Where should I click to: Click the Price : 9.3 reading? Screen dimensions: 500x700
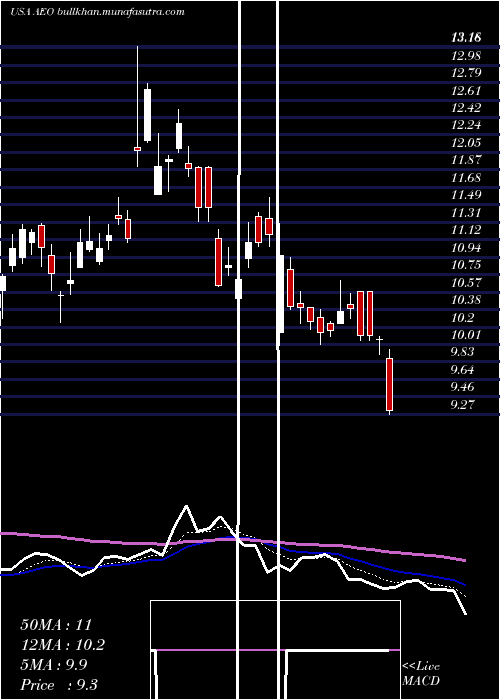click(x=59, y=685)
